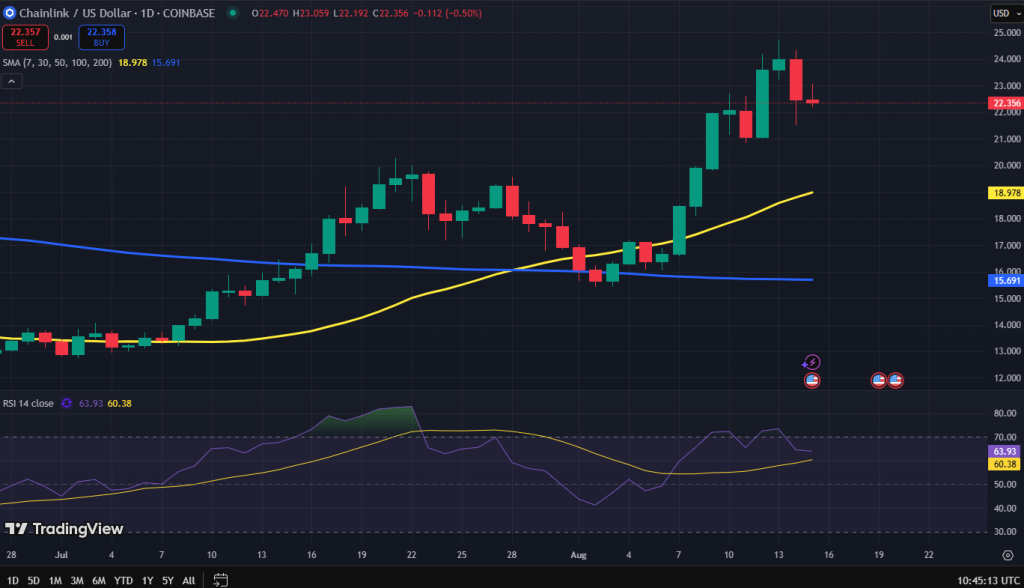Click the US flag below the lightning icon
The height and width of the screenshot is (588, 1024).
tap(812, 380)
